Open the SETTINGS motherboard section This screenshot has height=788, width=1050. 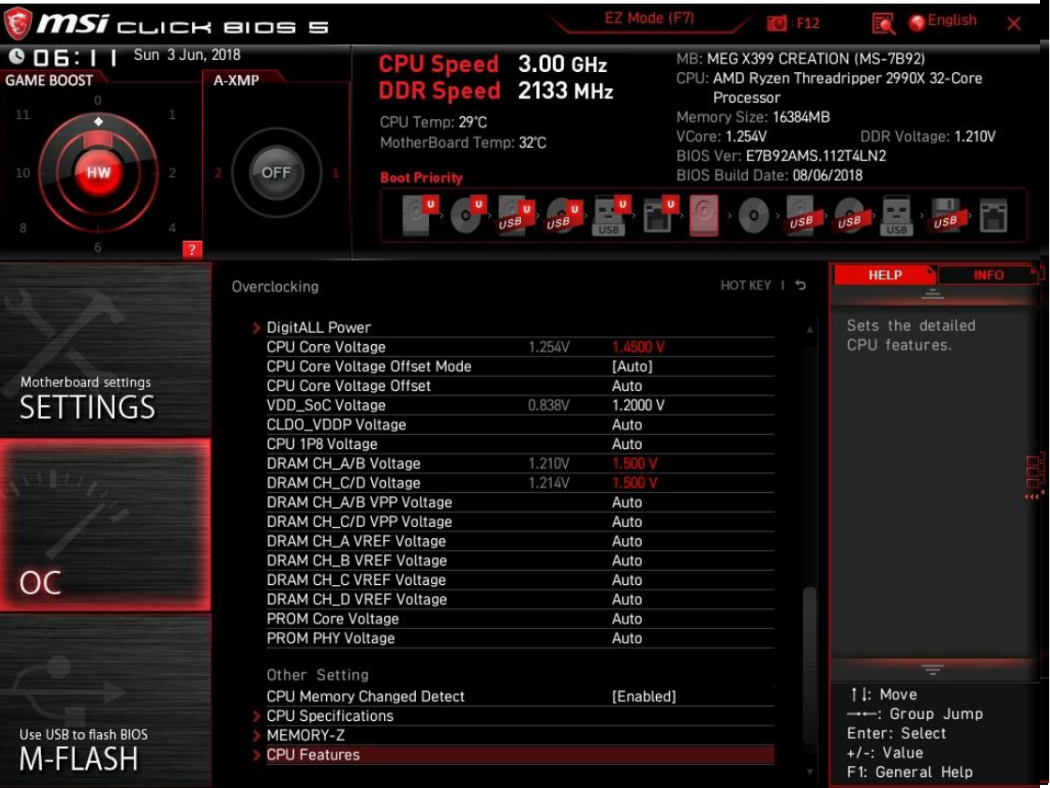[105, 350]
